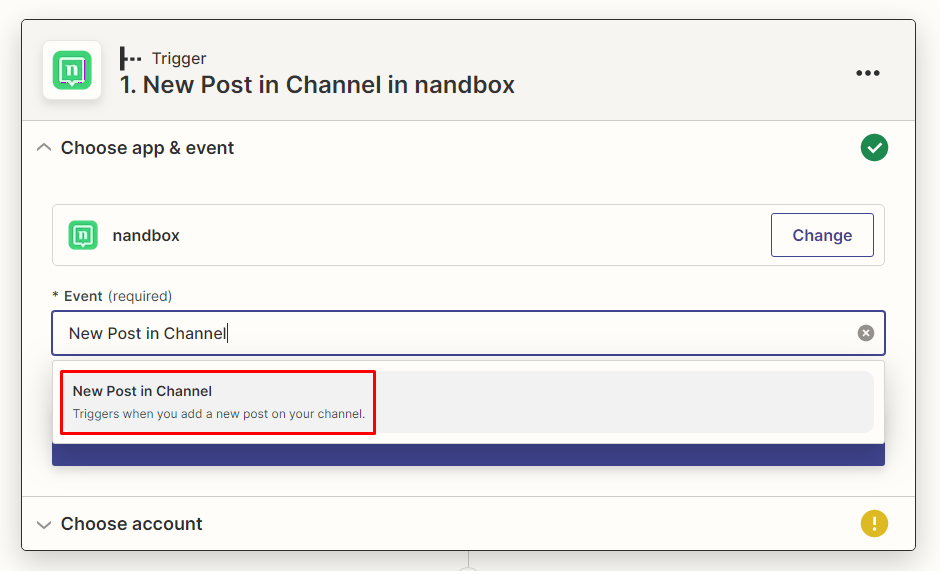Clear the Event field with X icon

[x=866, y=333]
